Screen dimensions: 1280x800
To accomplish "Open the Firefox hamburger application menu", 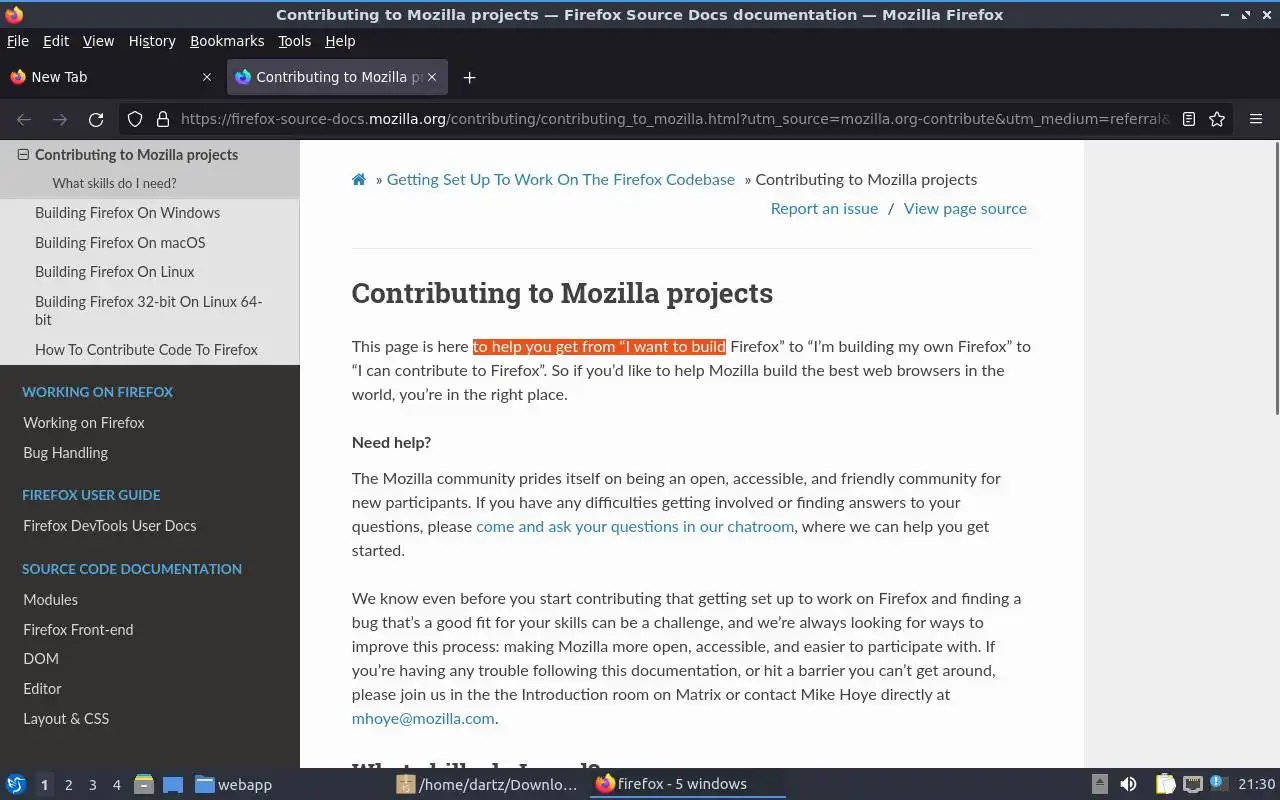I will pyautogui.click(x=1256, y=119).
